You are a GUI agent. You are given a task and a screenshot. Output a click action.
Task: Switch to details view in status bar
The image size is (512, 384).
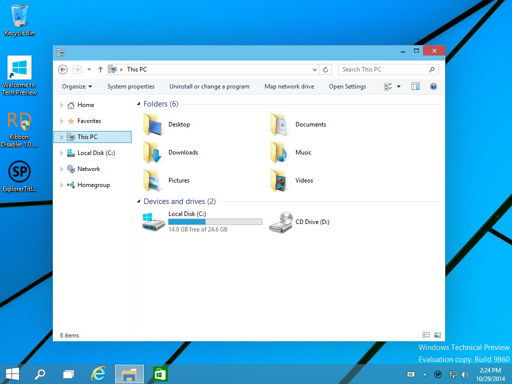click(x=426, y=335)
